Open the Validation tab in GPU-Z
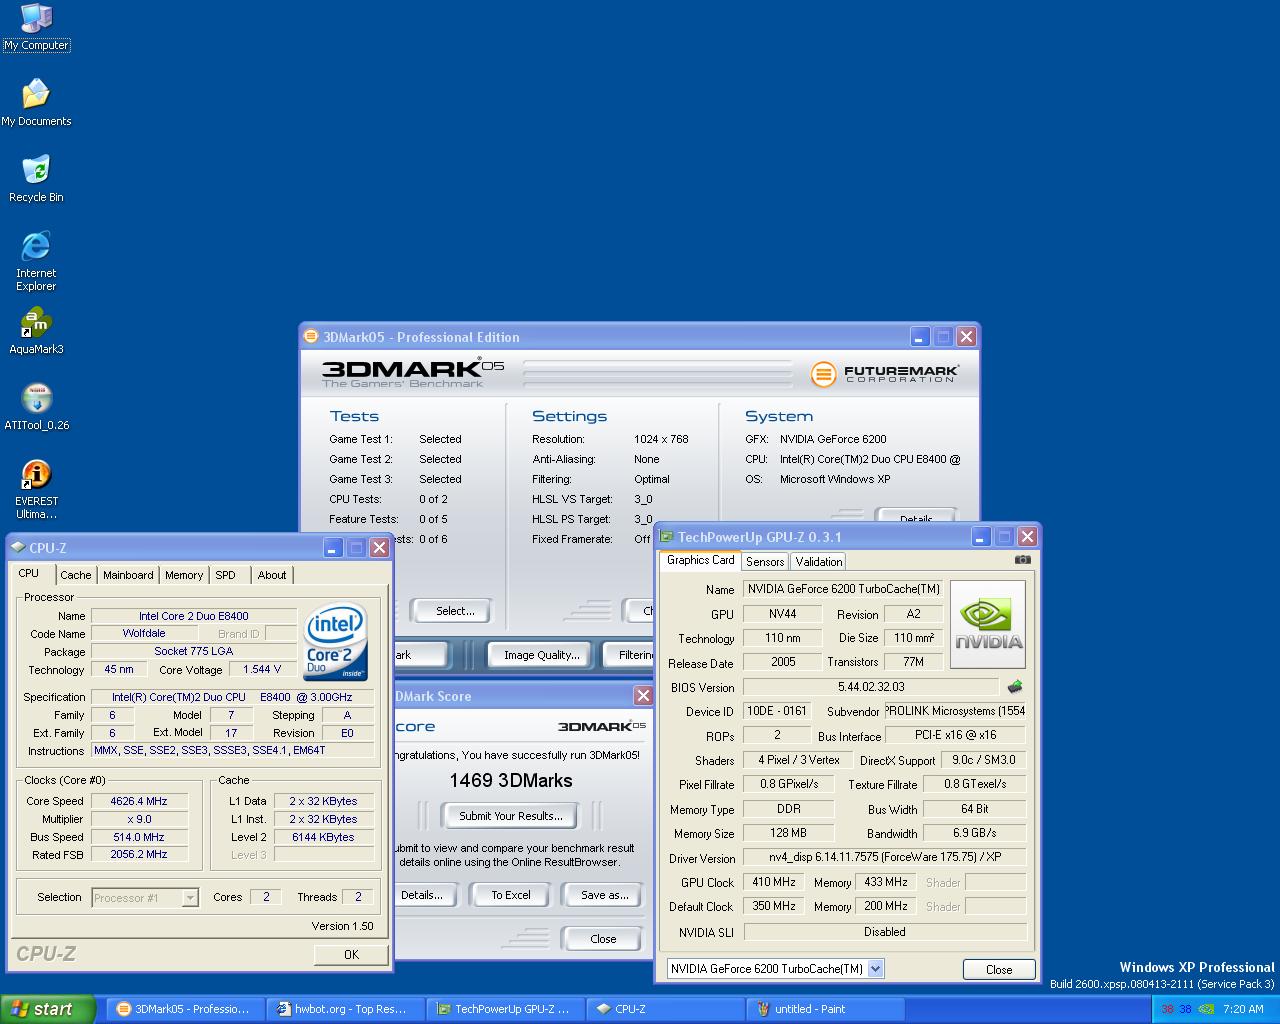This screenshot has height=1024, width=1280. coord(819,562)
